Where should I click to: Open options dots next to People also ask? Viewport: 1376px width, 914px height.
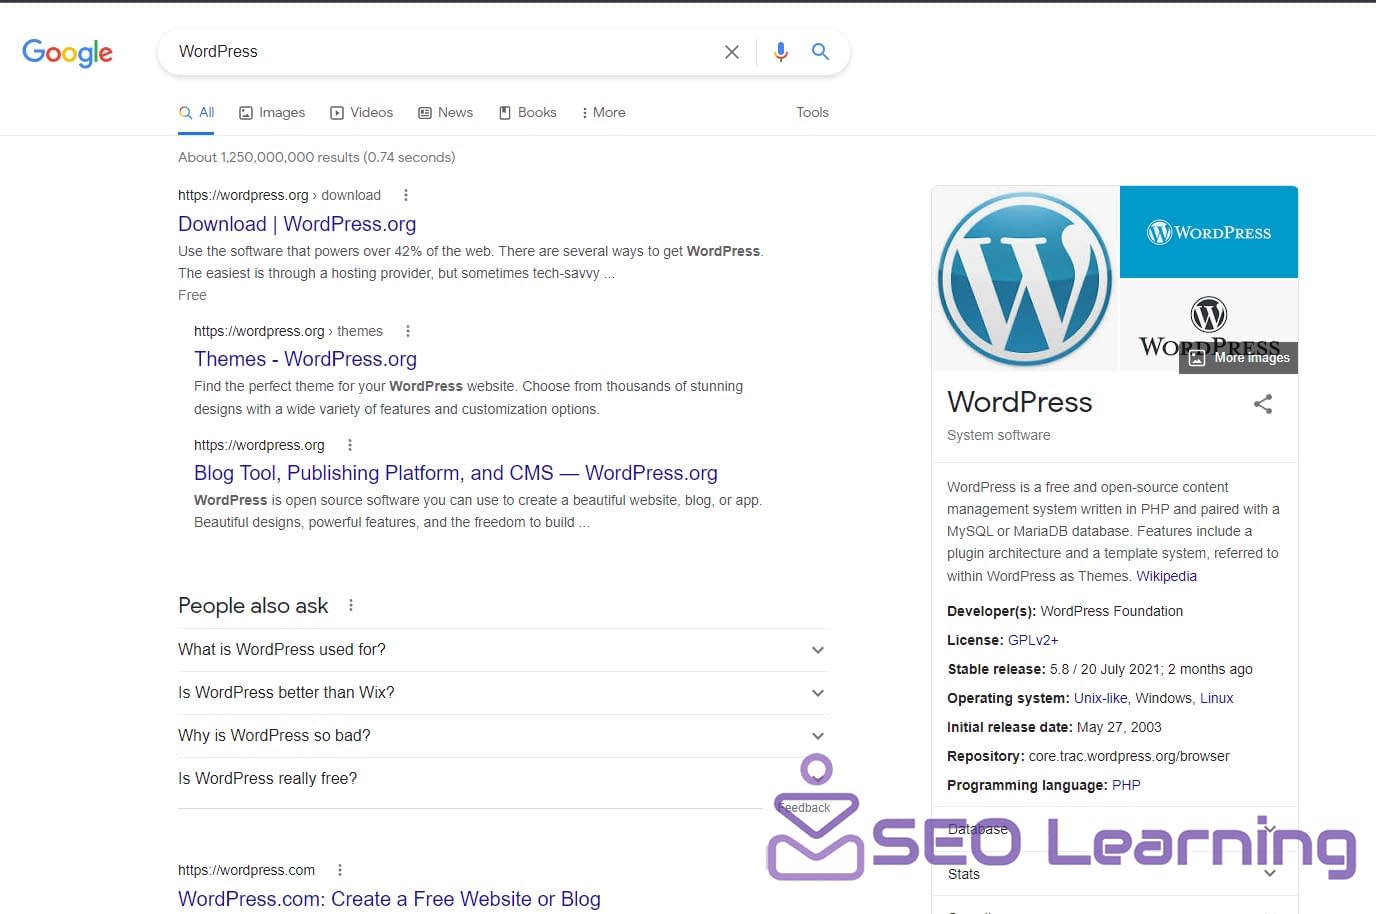coord(351,605)
